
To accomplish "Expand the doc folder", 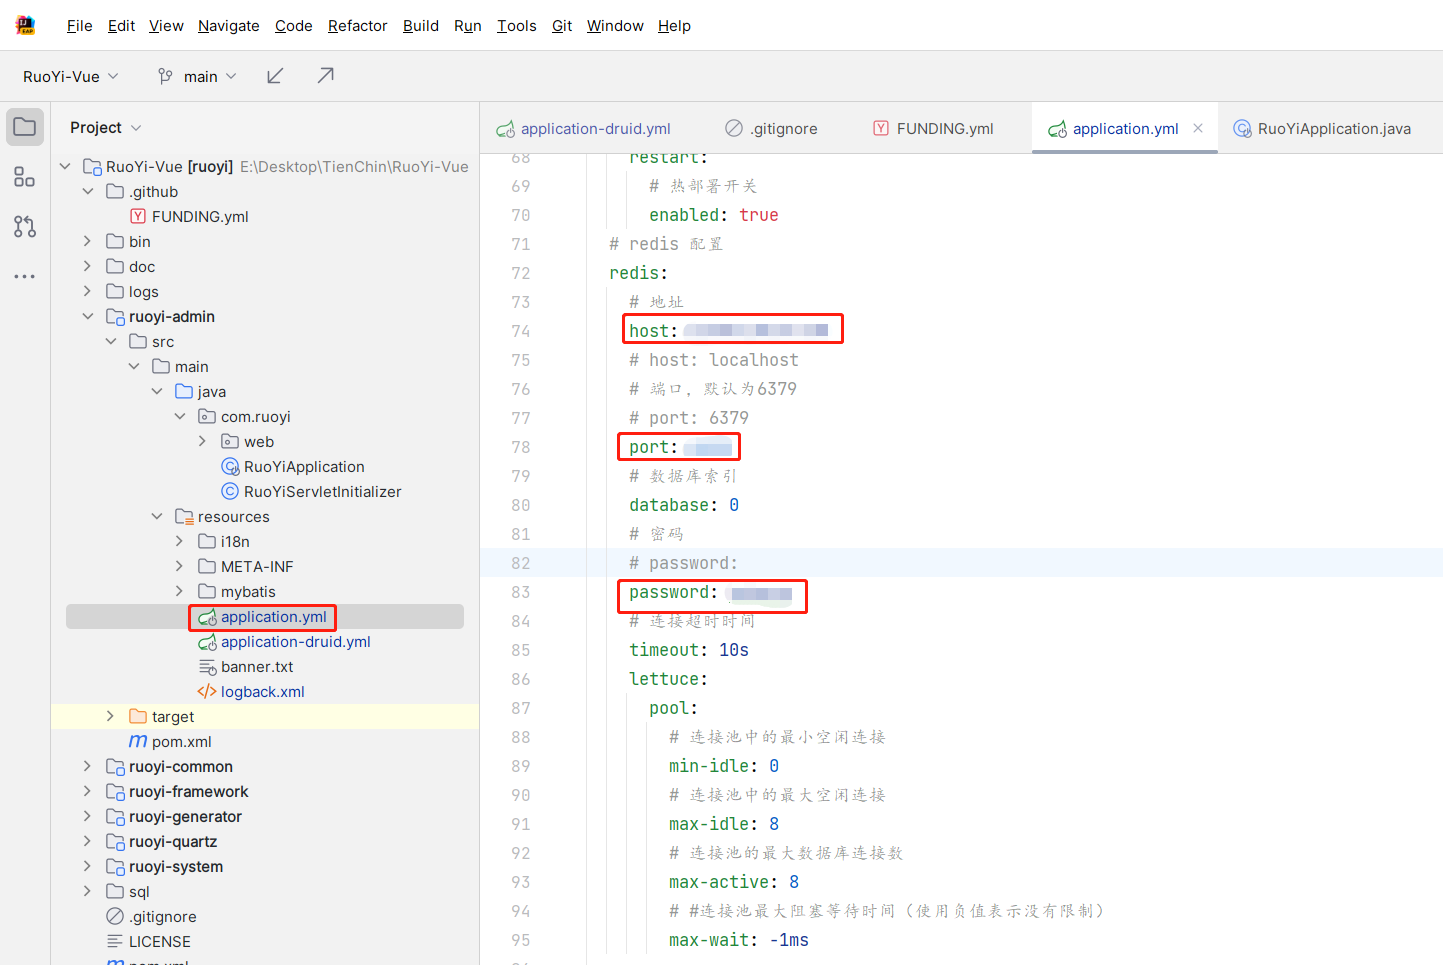I will (x=88, y=266).
